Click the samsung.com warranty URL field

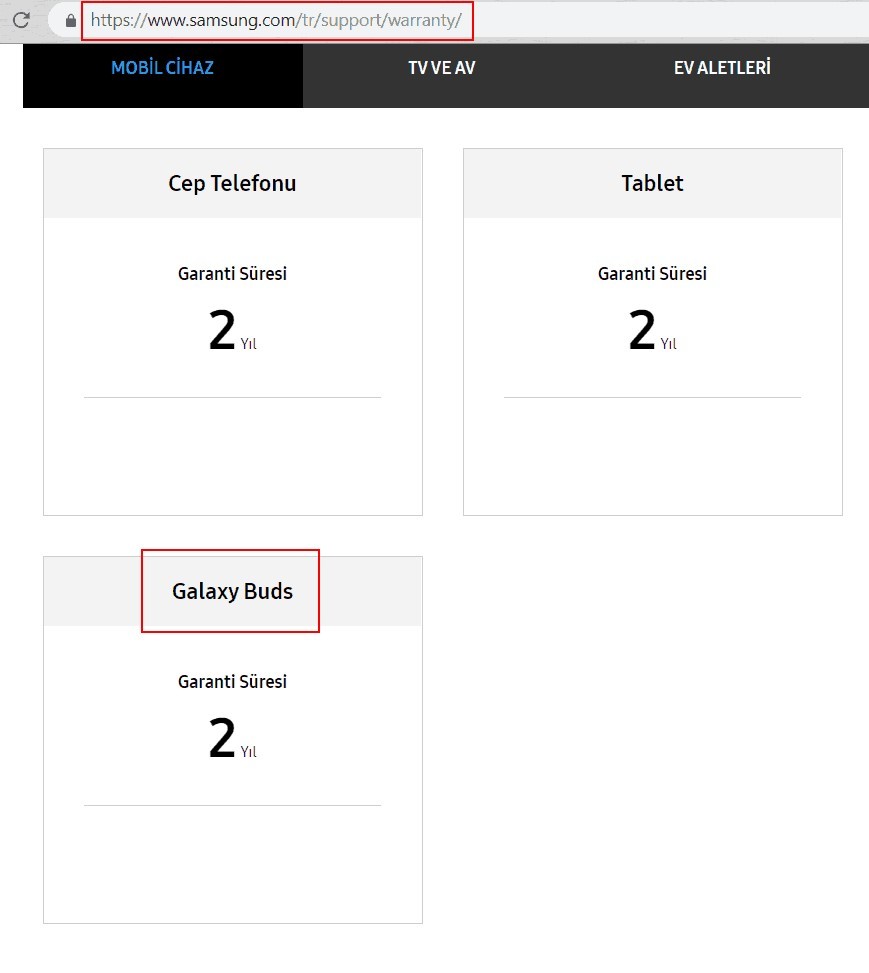(276, 20)
